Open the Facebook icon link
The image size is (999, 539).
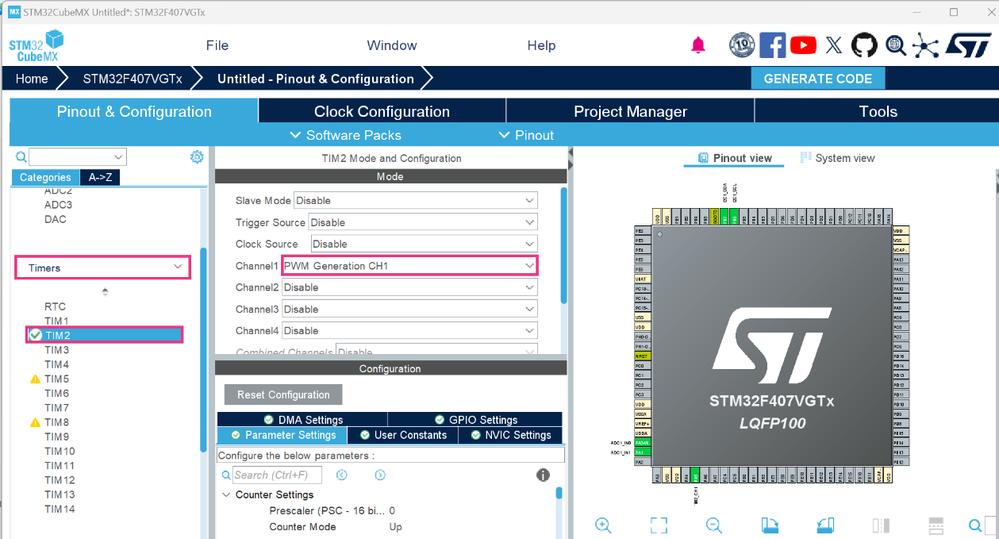tap(772, 45)
